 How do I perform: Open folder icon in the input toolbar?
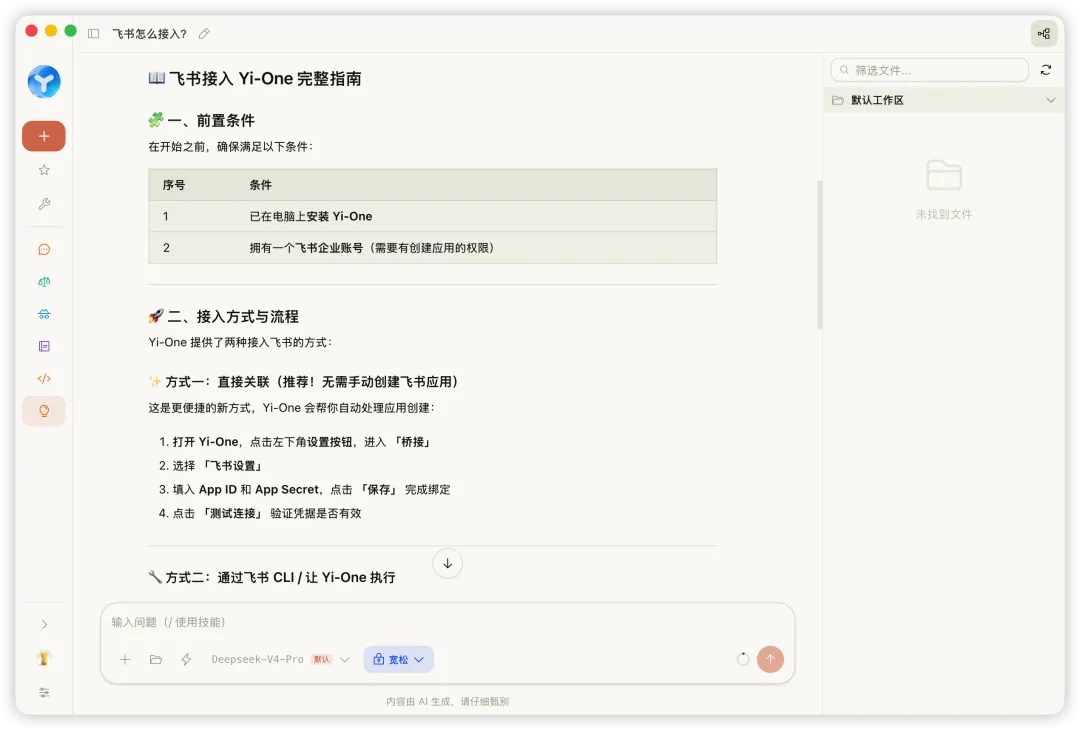coord(156,660)
